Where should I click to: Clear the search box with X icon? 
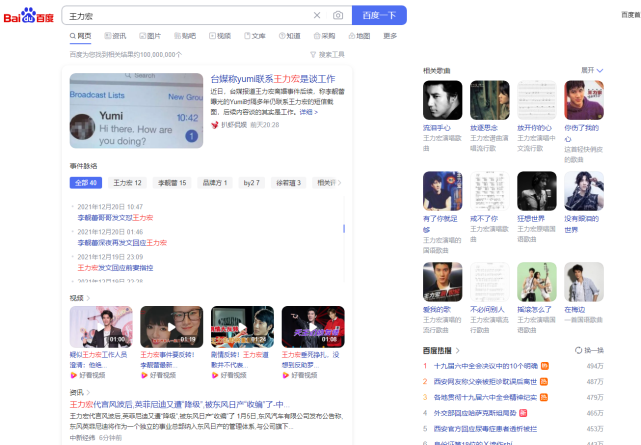point(317,16)
